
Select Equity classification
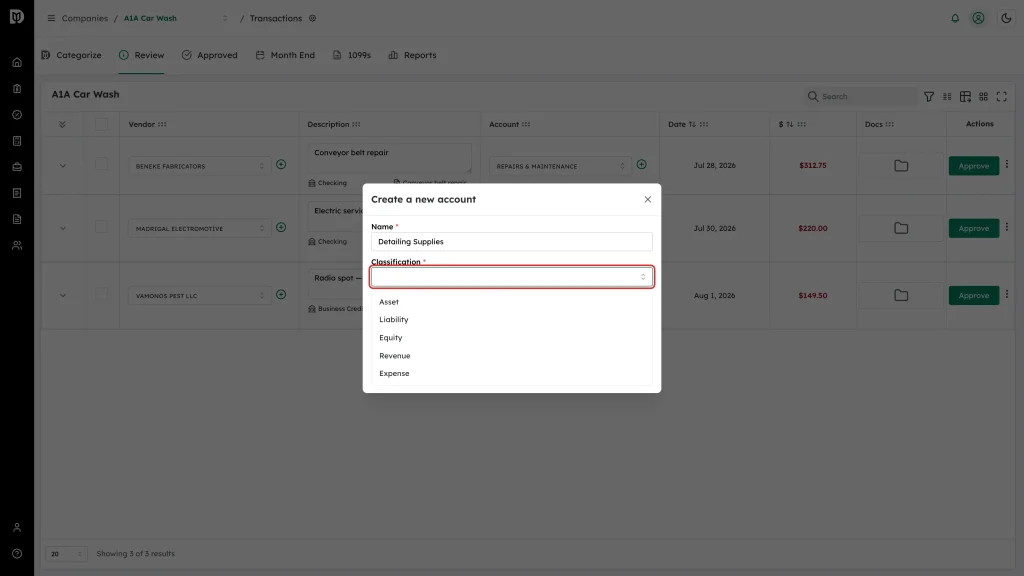tap(511, 338)
